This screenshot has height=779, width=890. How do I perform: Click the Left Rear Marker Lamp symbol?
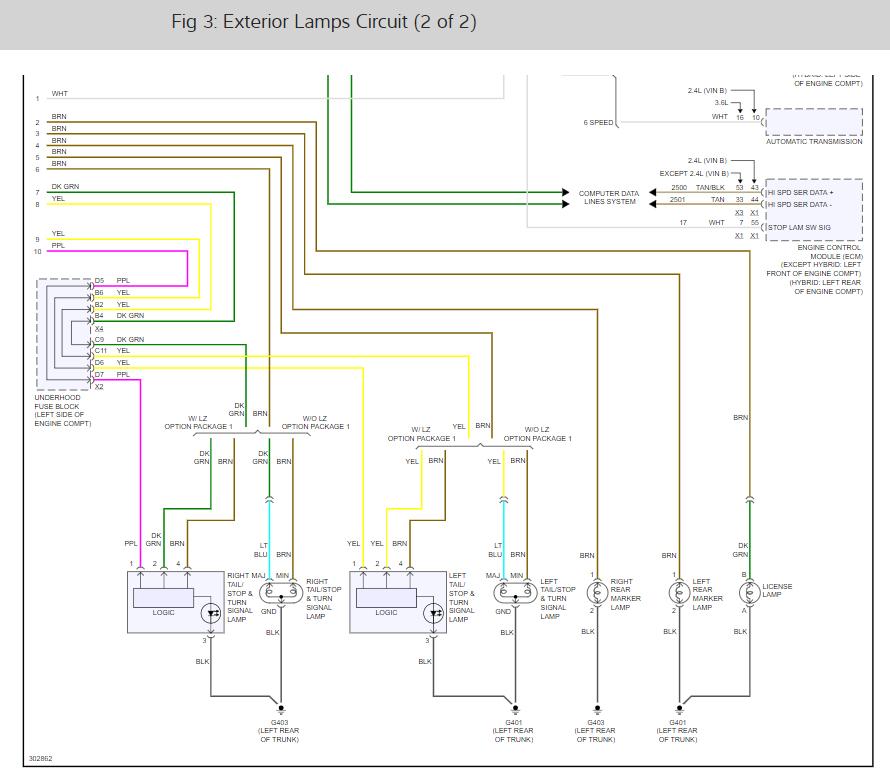679,593
